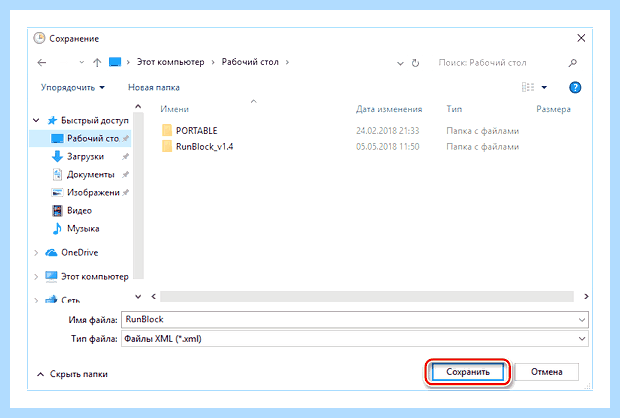Open 'Загрузки' in the navigation pane
The width and height of the screenshot is (620, 418).
(85, 157)
